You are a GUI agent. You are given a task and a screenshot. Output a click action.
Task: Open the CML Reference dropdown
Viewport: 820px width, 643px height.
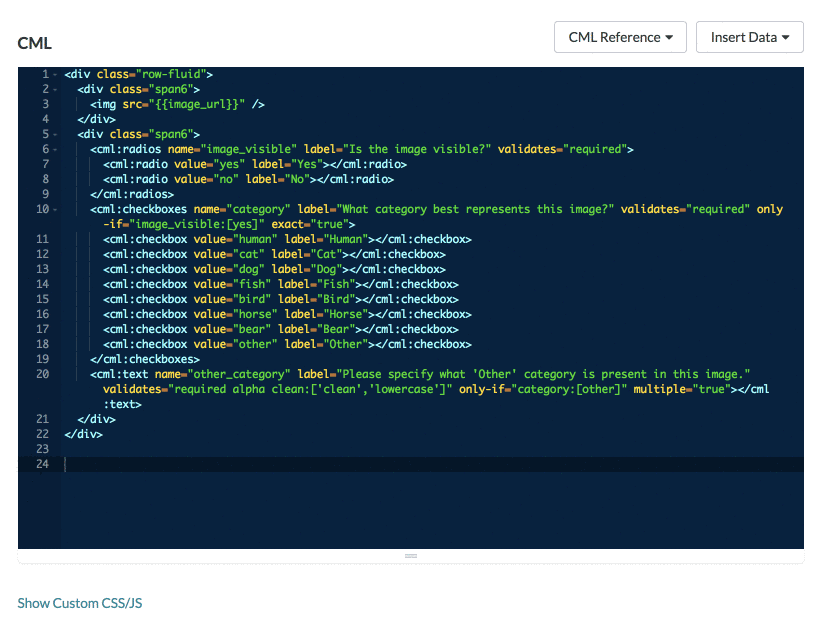pyautogui.click(x=620, y=37)
